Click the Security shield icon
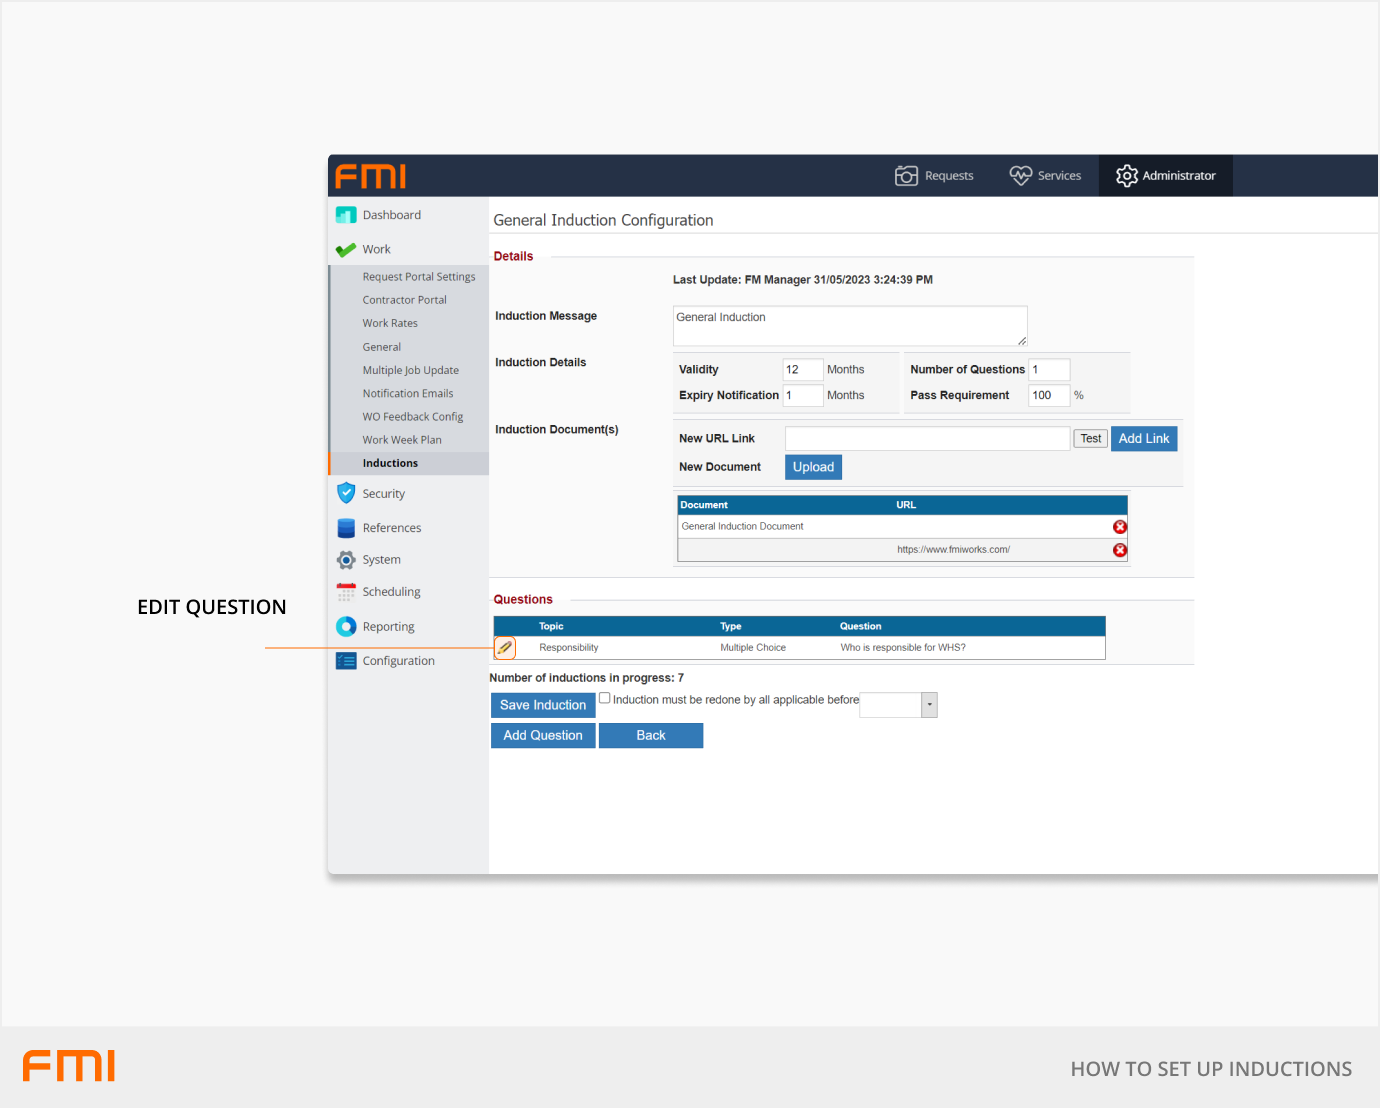1380x1108 pixels. (346, 493)
